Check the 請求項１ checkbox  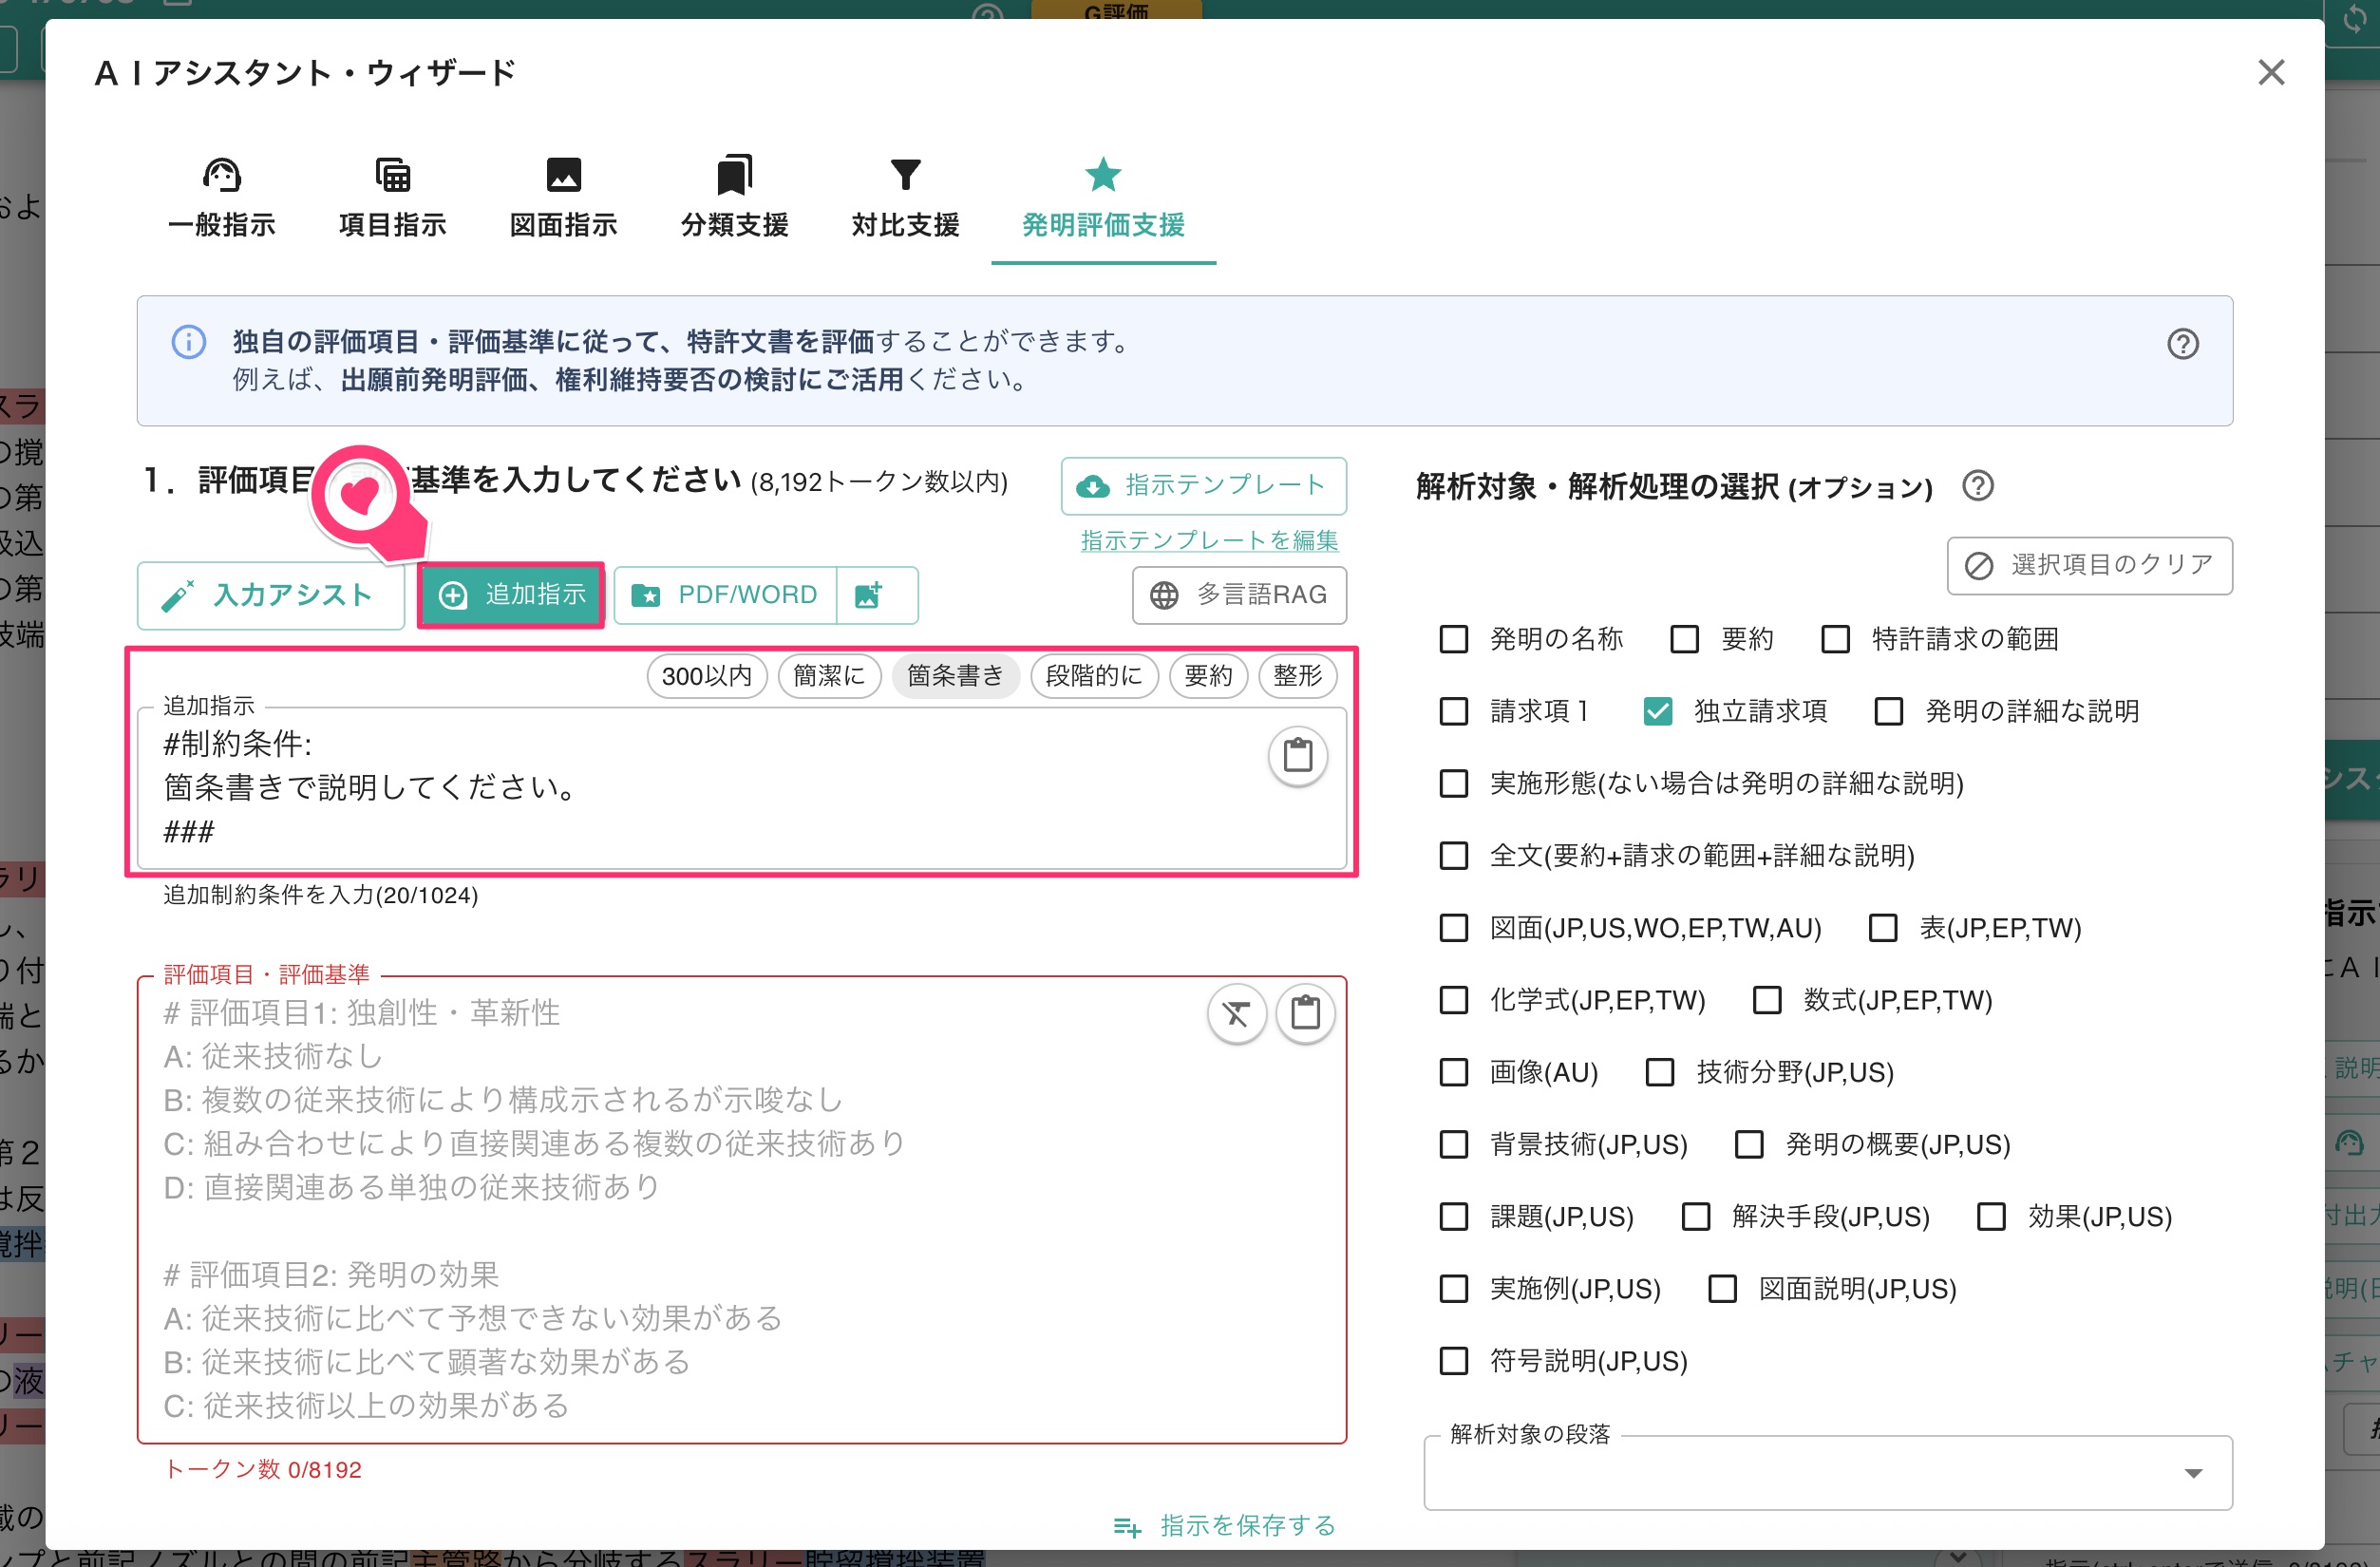[x=1453, y=711]
